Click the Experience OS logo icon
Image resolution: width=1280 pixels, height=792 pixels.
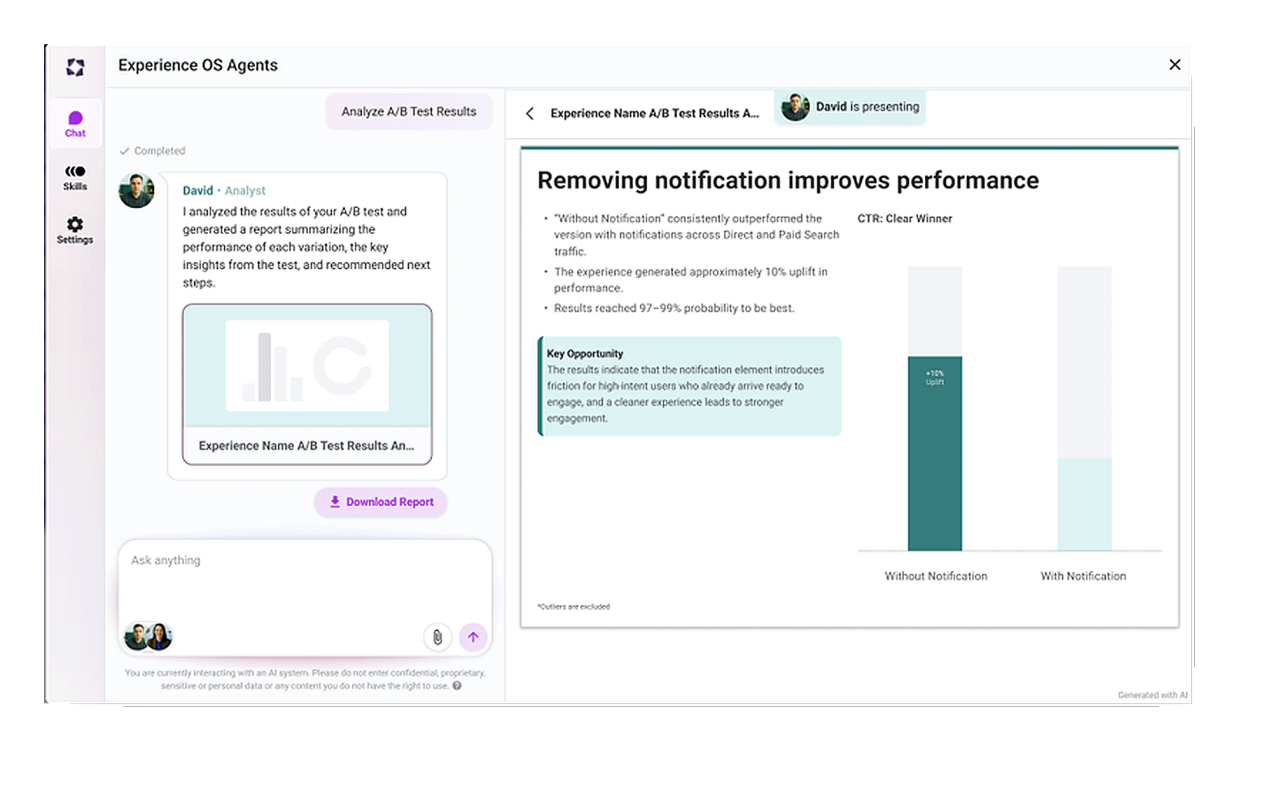tap(75, 67)
